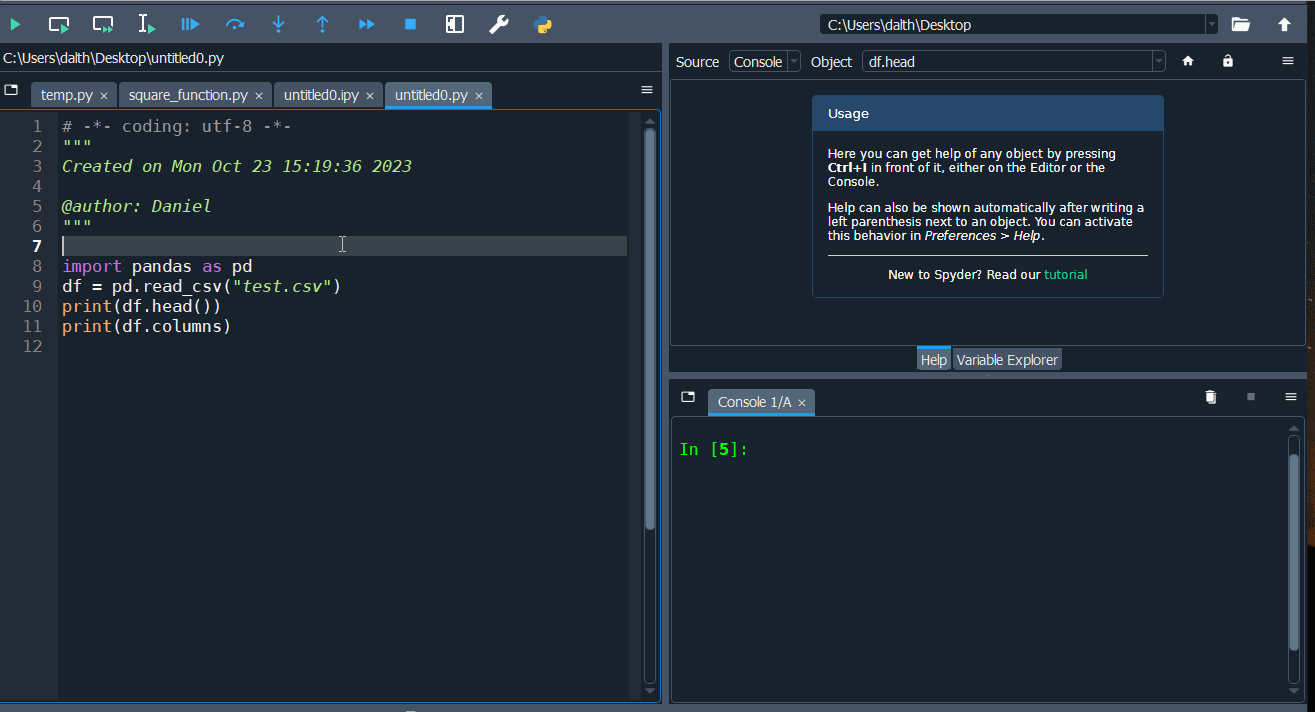Run the file with the green play icon
The height and width of the screenshot is (712, 1315).
(x=15, y=24)
